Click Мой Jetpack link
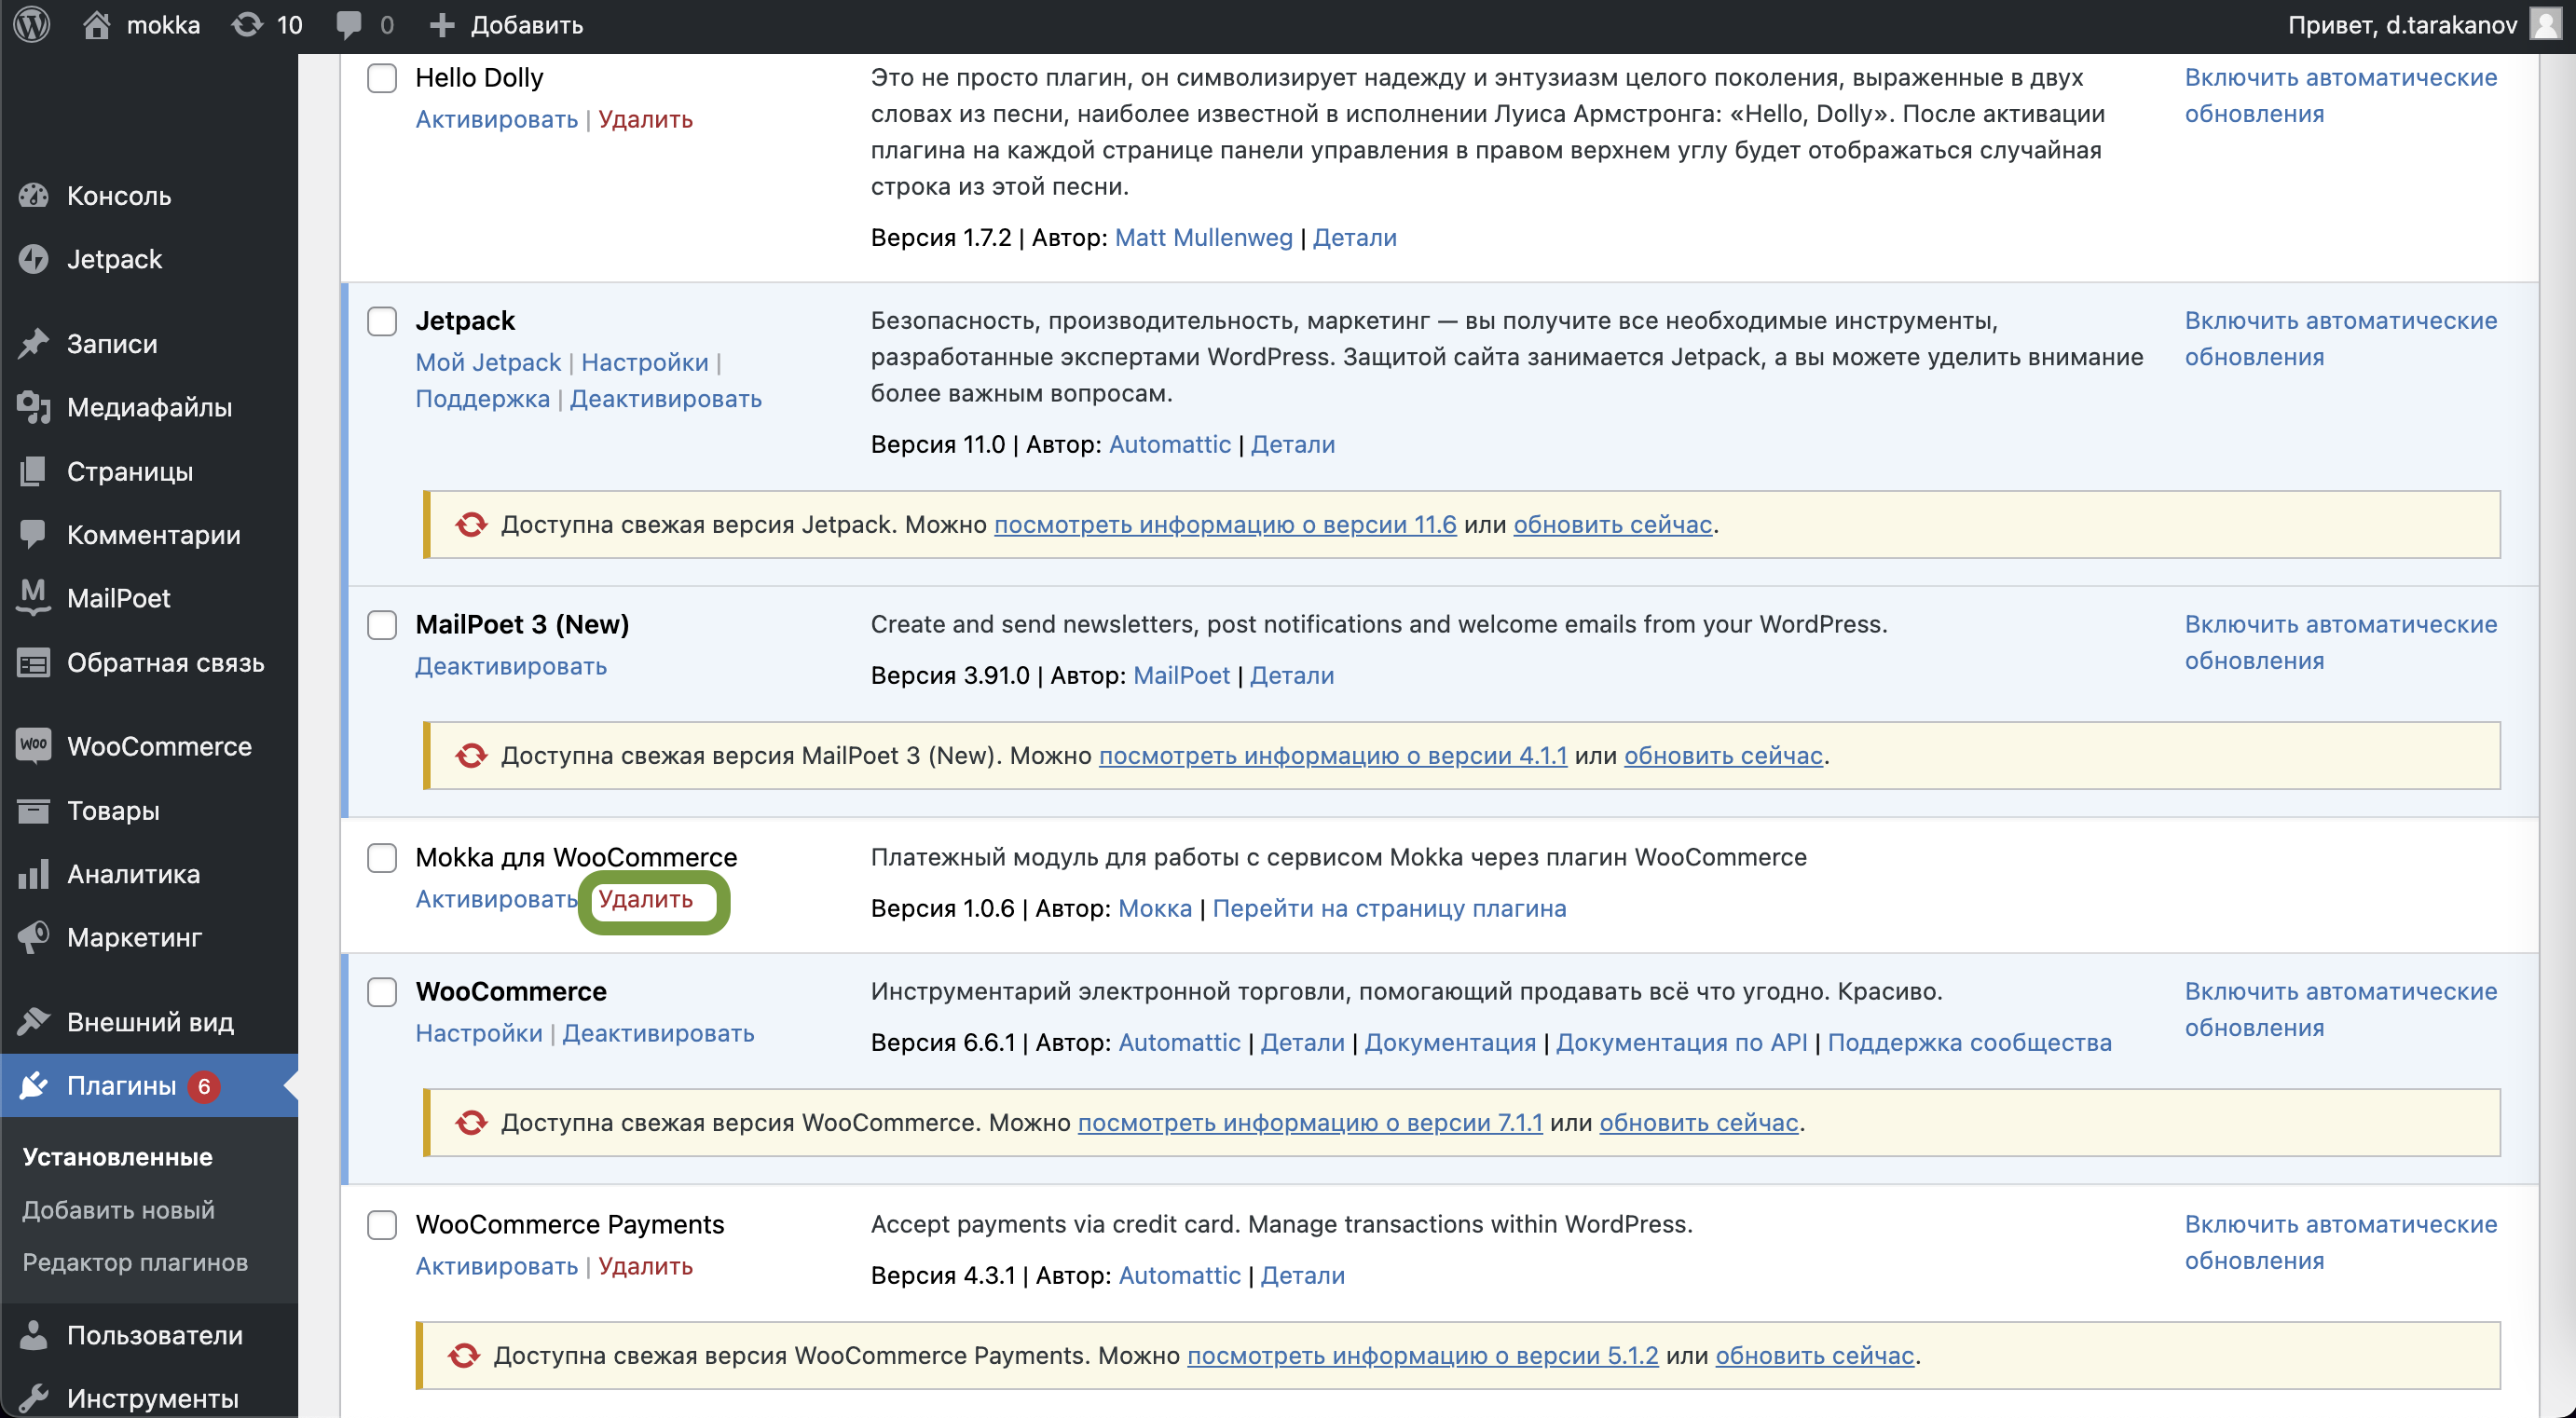The height and width of the screenshot is (1418, 2576). pos(488,362)
